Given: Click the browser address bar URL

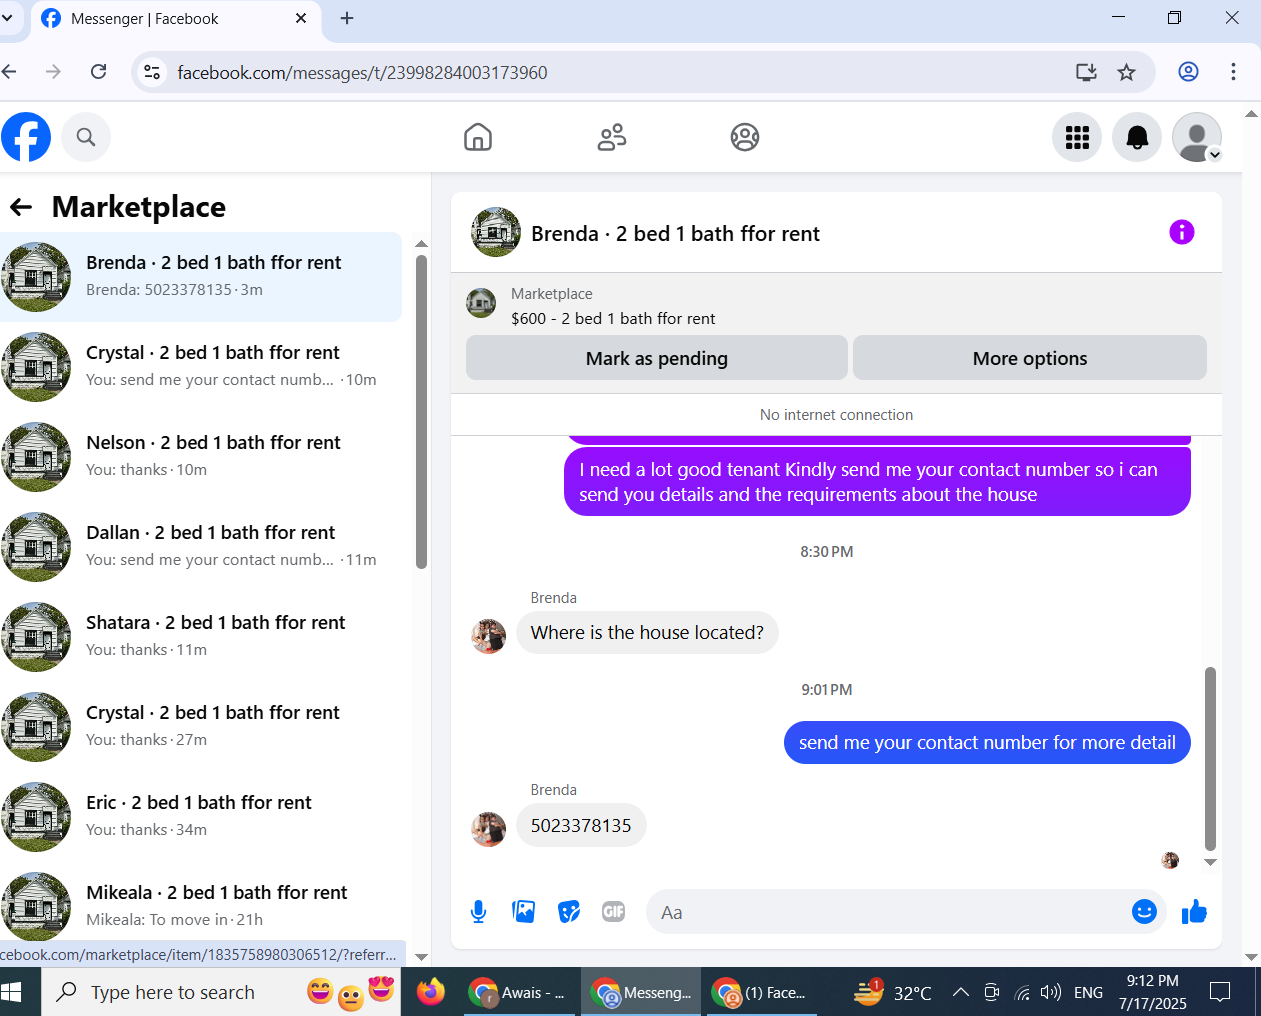Looking at the screenshot, I should click(x=362, y=72).
